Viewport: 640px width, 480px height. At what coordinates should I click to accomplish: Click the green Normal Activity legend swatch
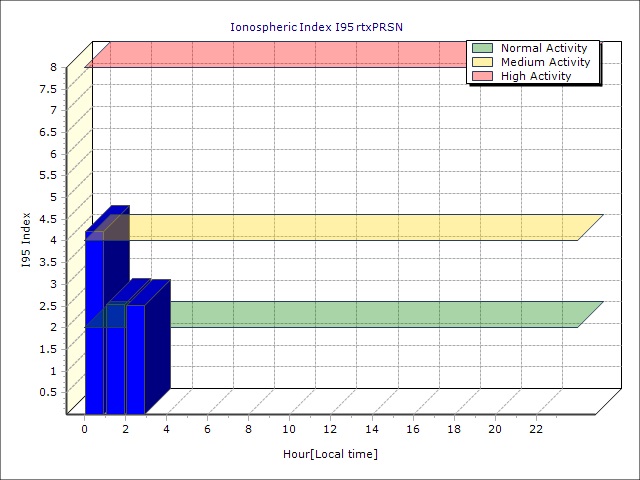[x=482, y=48]
